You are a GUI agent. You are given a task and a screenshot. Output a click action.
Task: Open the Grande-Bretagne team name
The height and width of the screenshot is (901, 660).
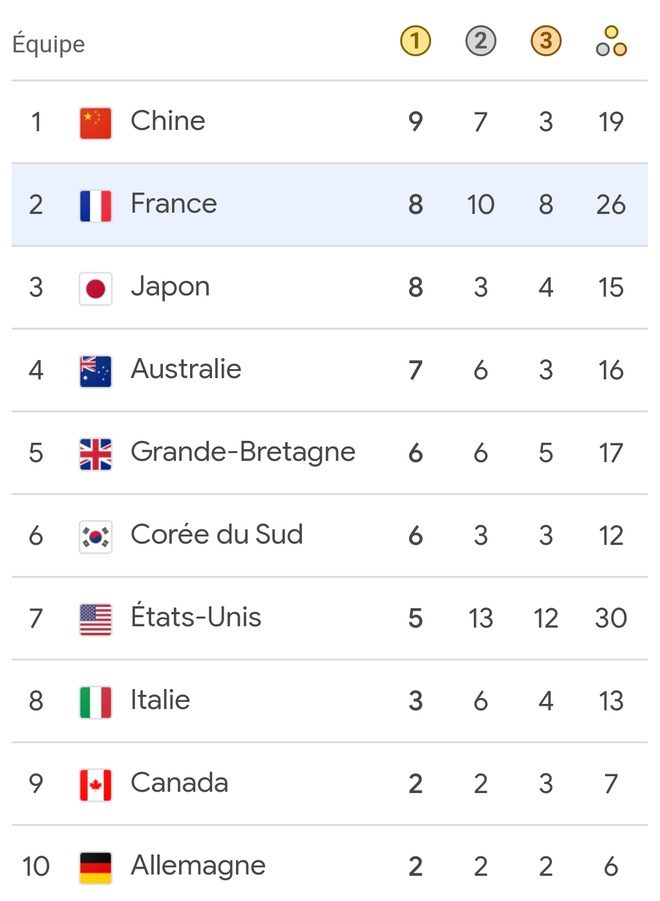[x=243, y=453]
